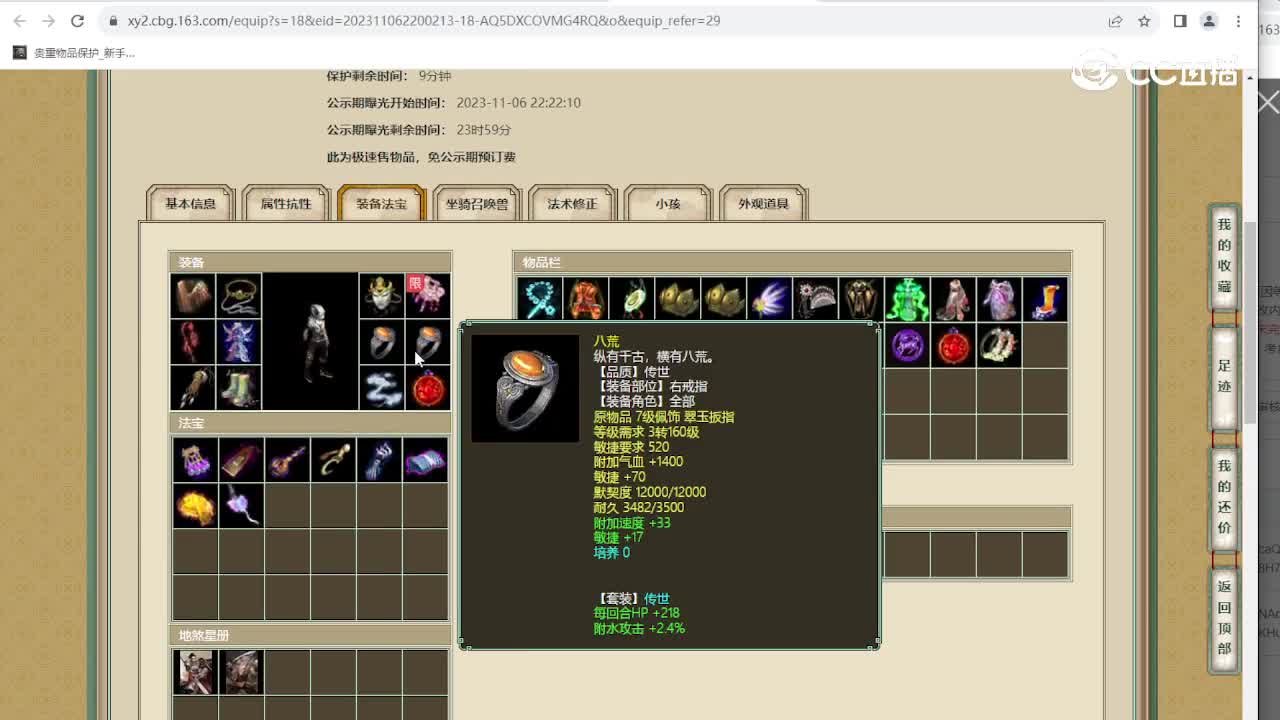Switch to the 属性抗性 tab
This screenshot has width=1280, height=720.
286,203
